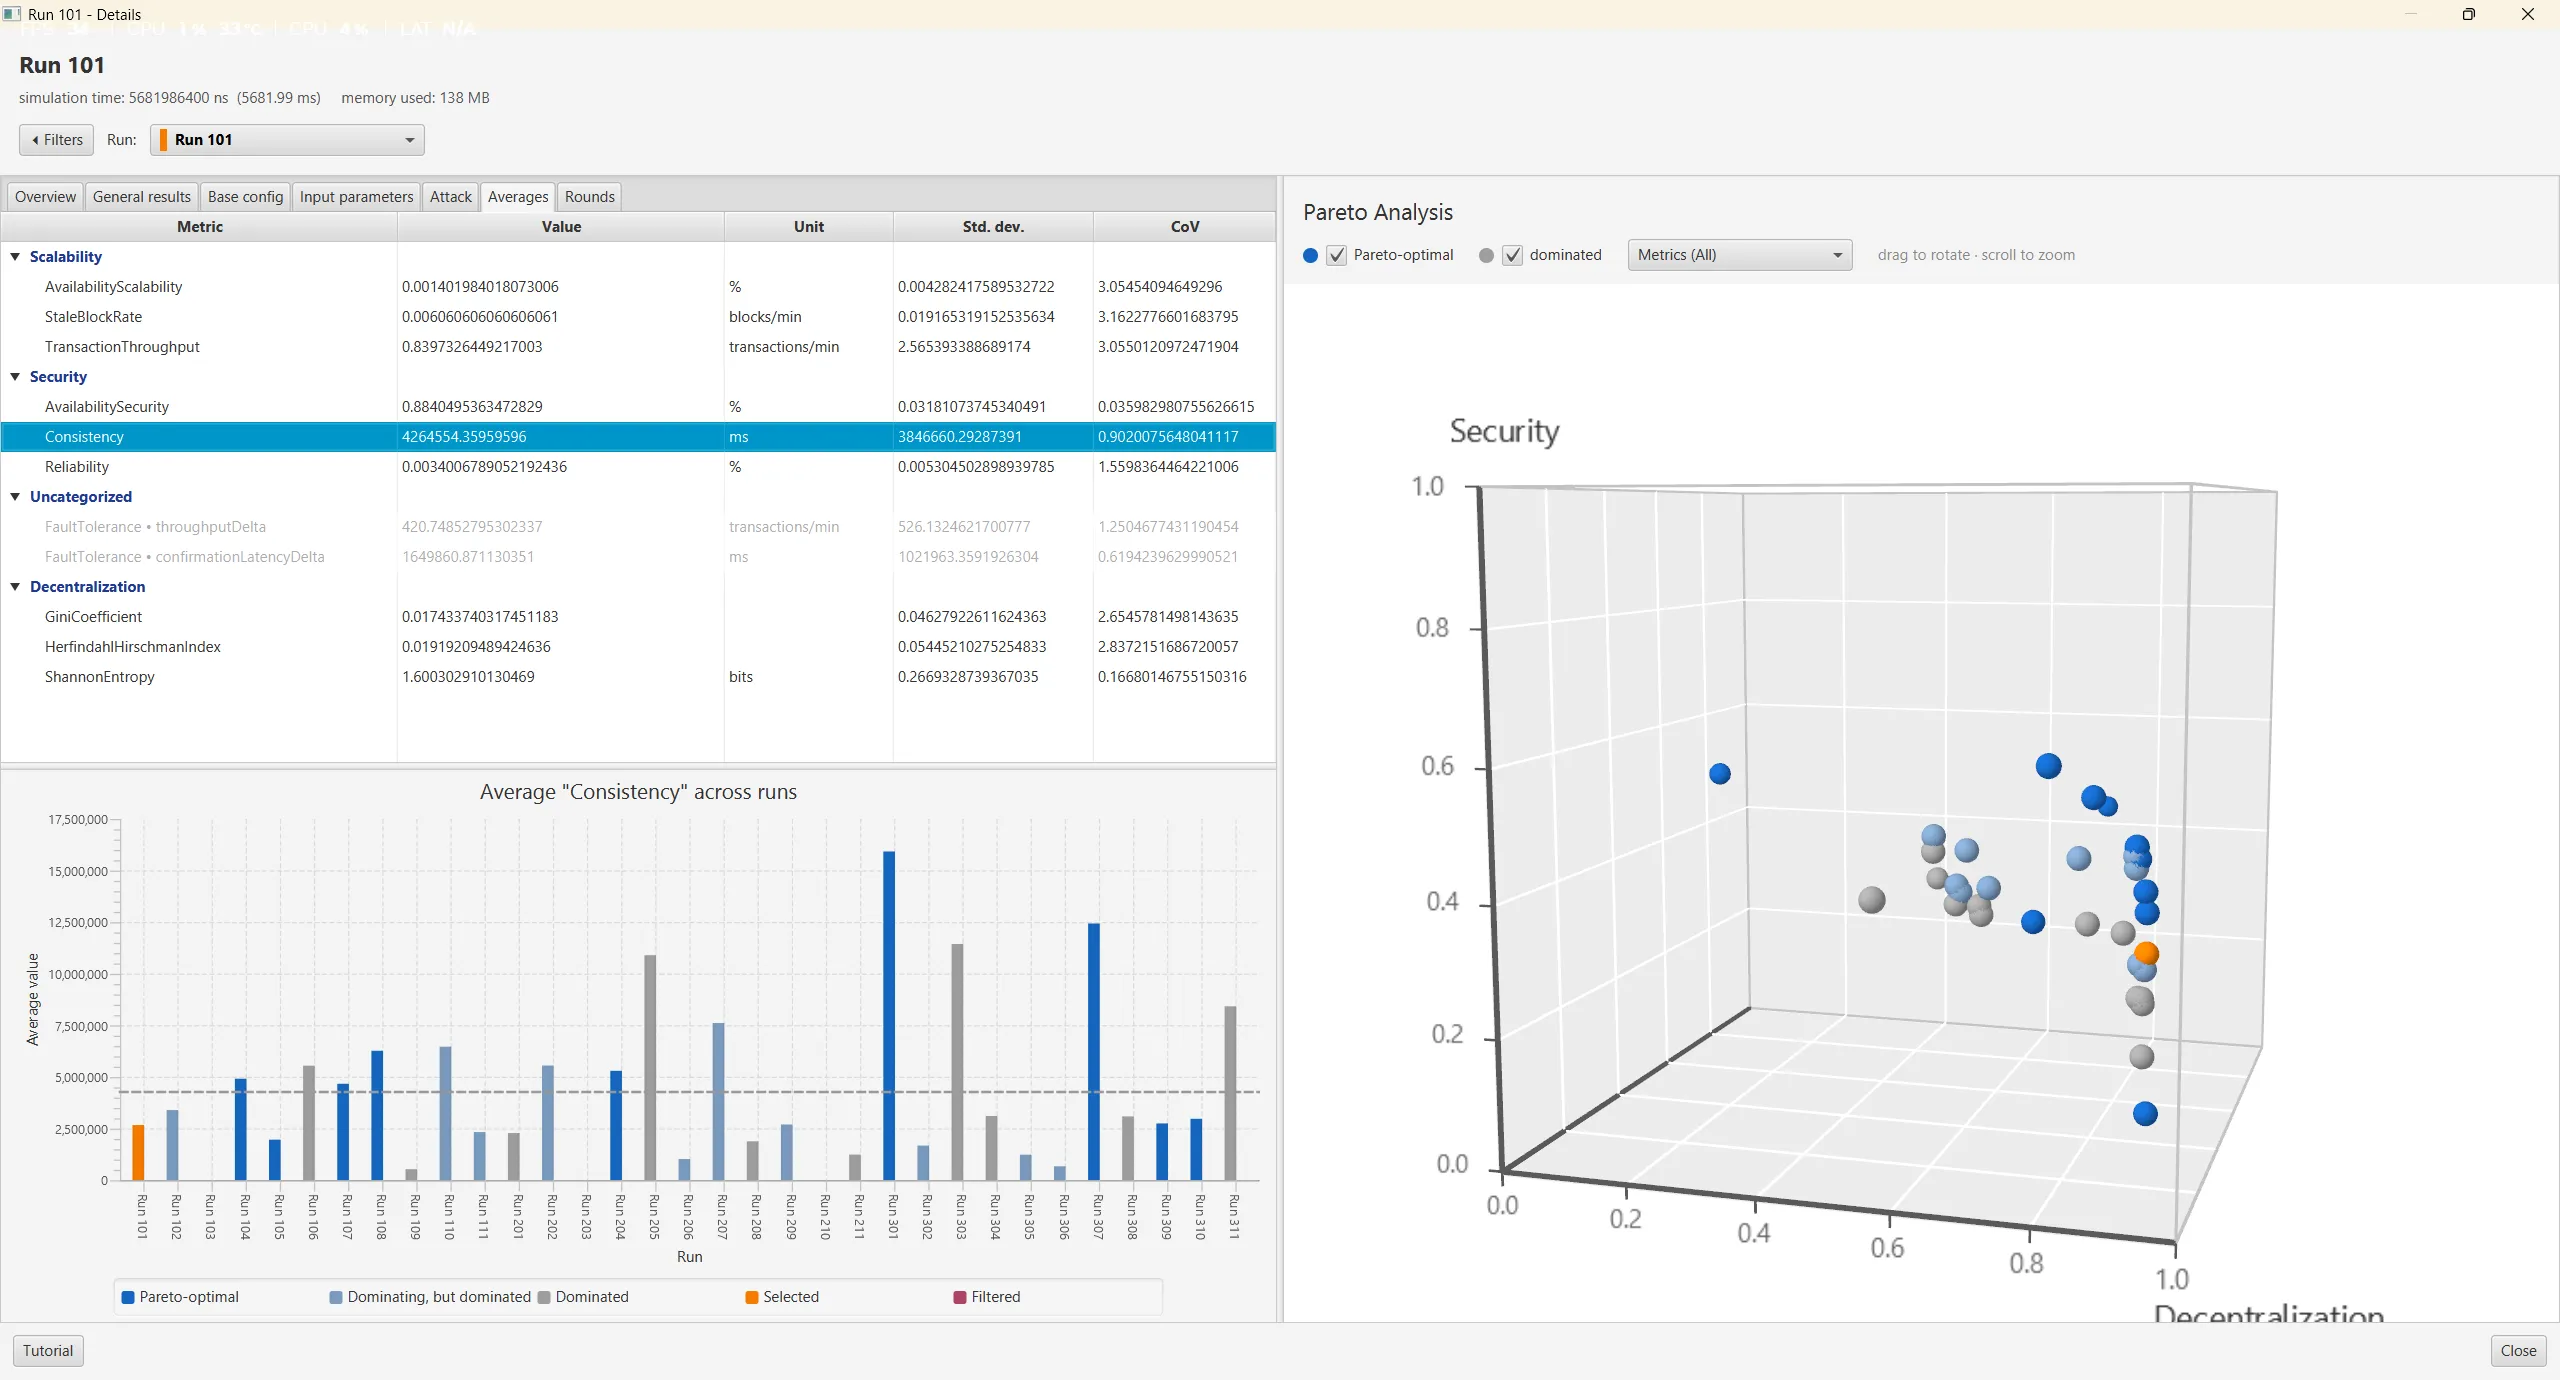This screenshot has height=1380, width=2560.
Task: Select the AvailabilityScalability row
Action: pyautogui.click(x=638, y=287)
